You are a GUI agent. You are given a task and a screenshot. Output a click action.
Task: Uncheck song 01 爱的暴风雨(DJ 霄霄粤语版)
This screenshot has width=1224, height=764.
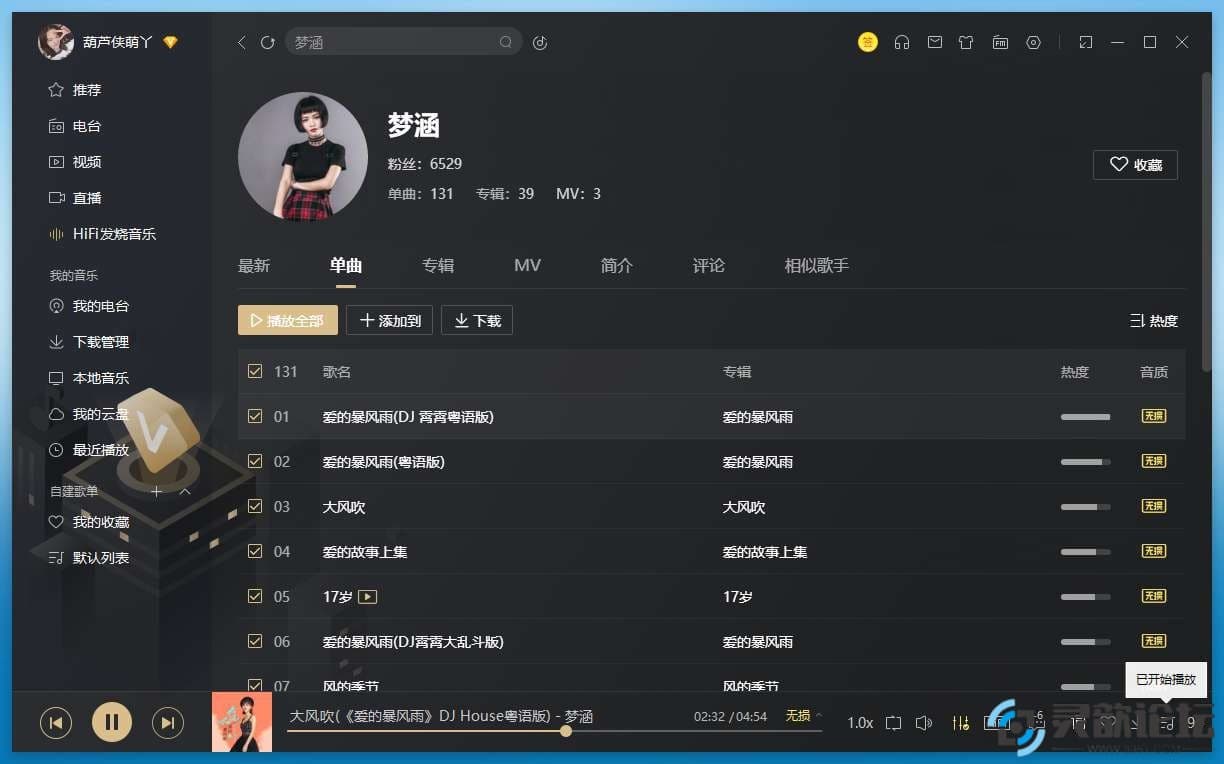[x=255, y=416]
